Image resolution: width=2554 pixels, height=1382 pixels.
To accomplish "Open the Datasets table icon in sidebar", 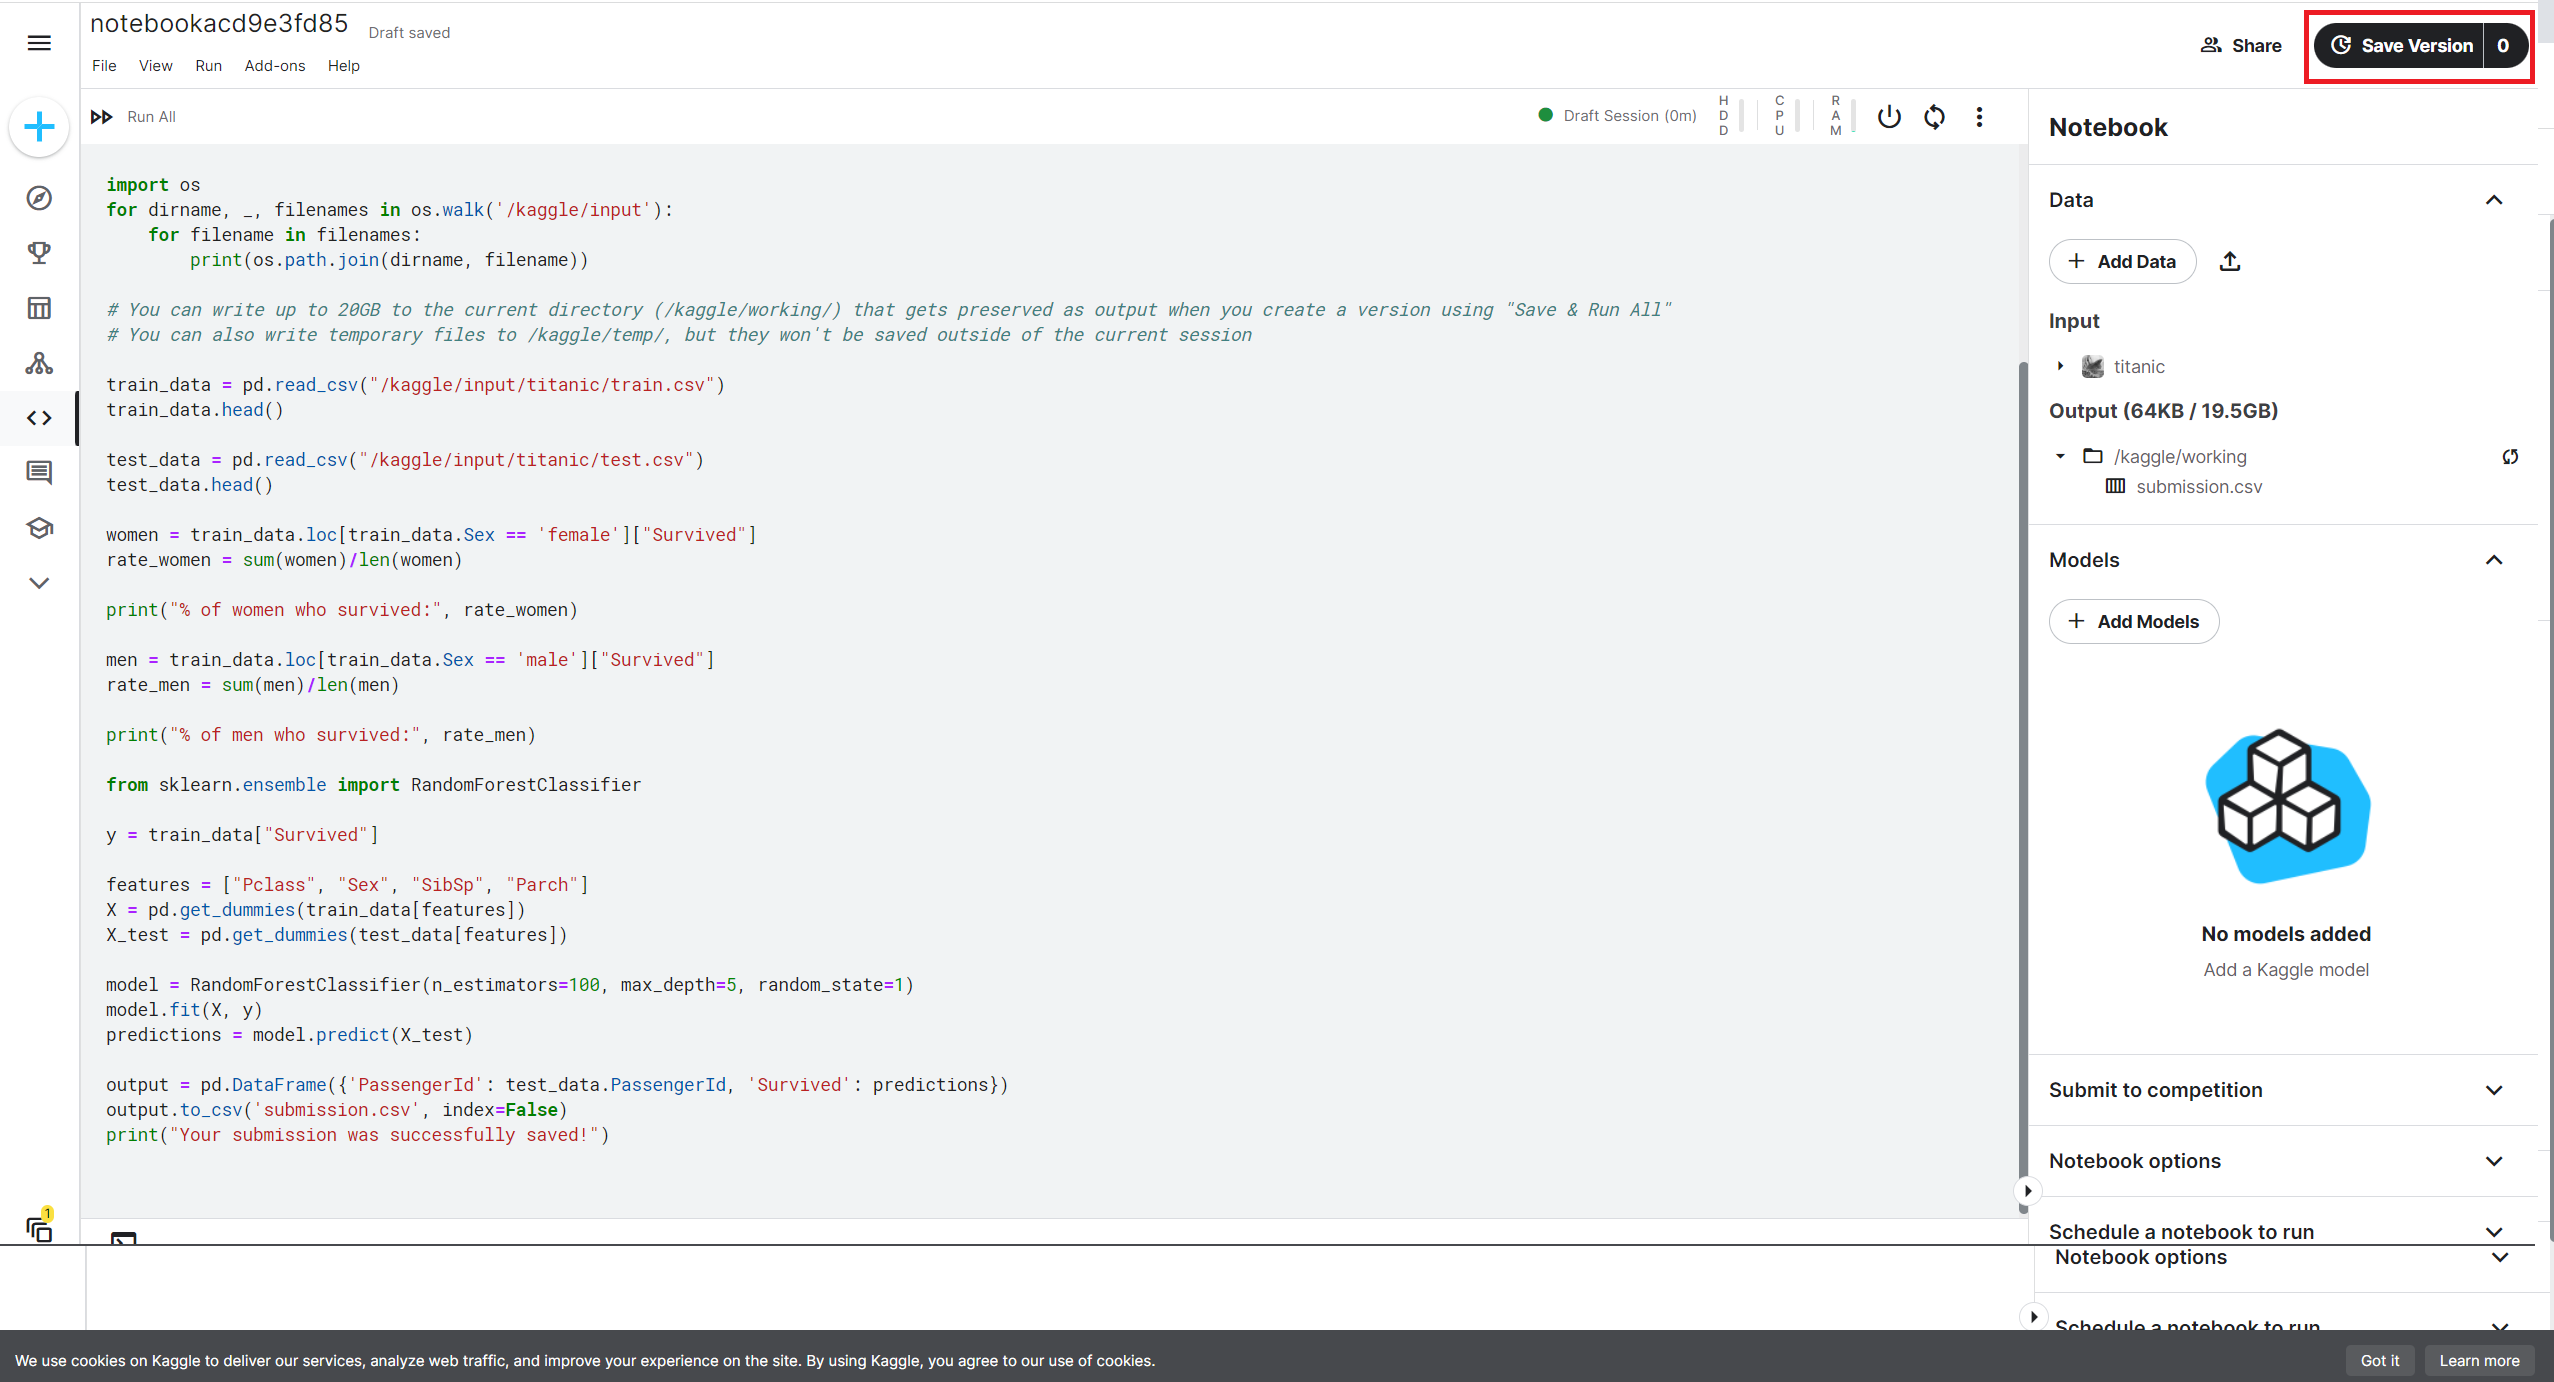I will 39,308.
